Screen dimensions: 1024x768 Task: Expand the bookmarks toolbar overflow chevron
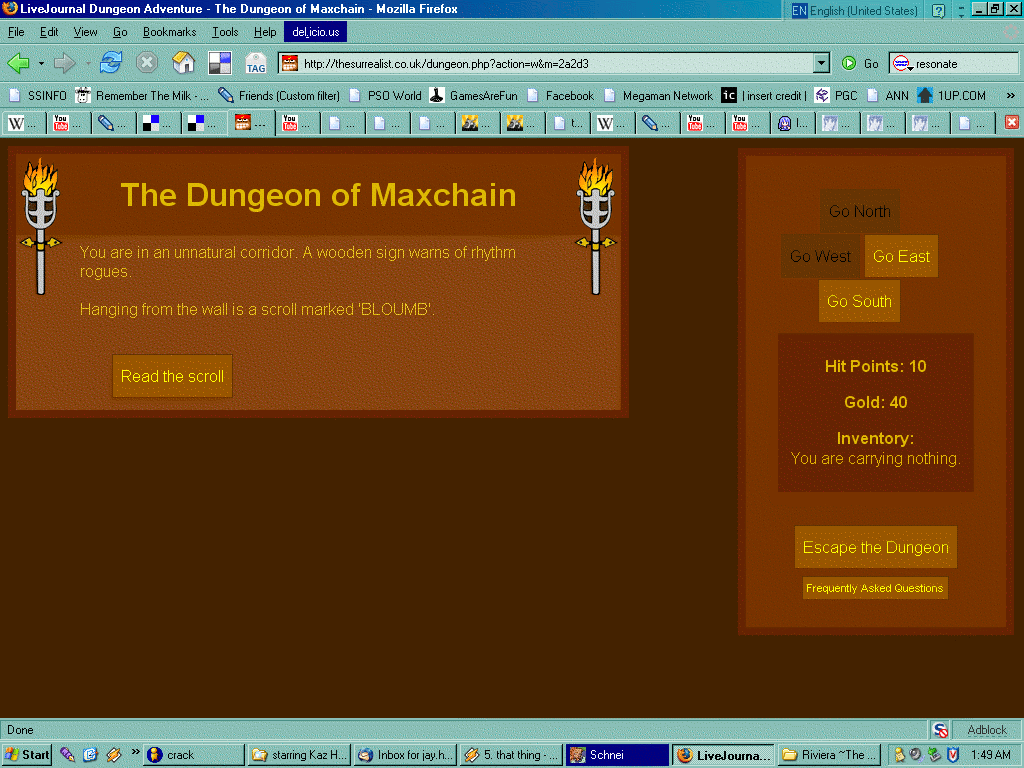[x=1010, y=96]
